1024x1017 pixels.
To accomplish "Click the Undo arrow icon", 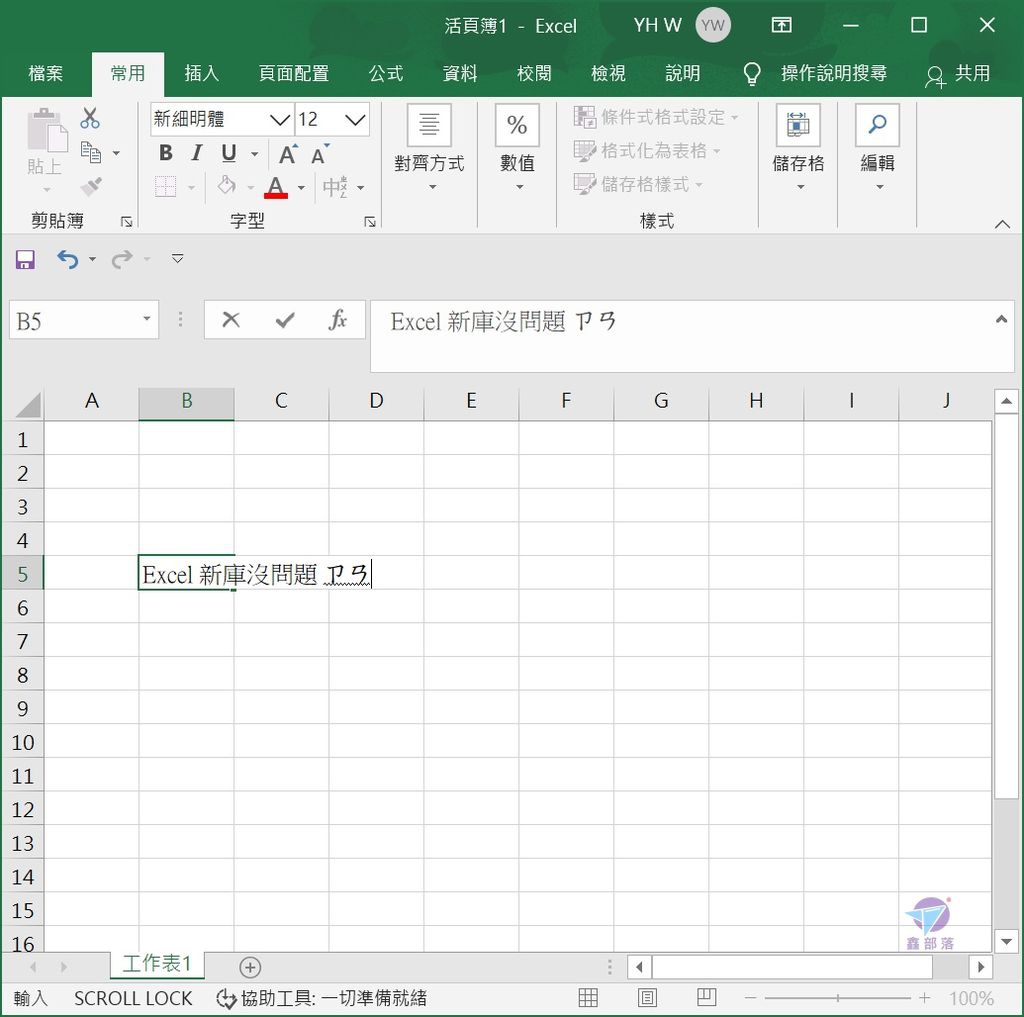I will tap(67, 259).
